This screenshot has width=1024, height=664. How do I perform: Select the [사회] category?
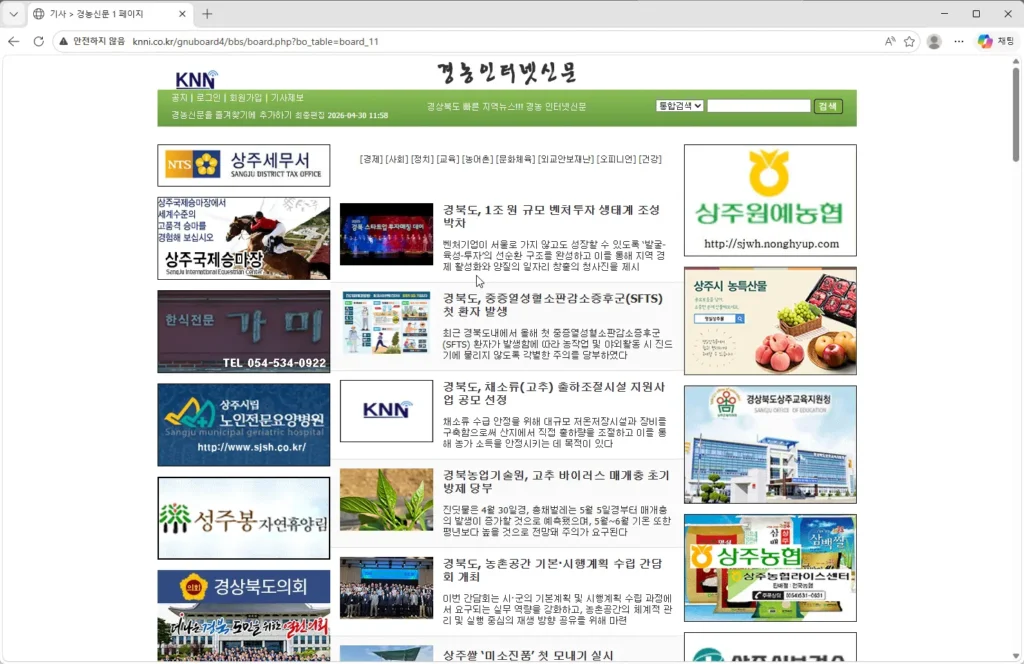(396, 159)
